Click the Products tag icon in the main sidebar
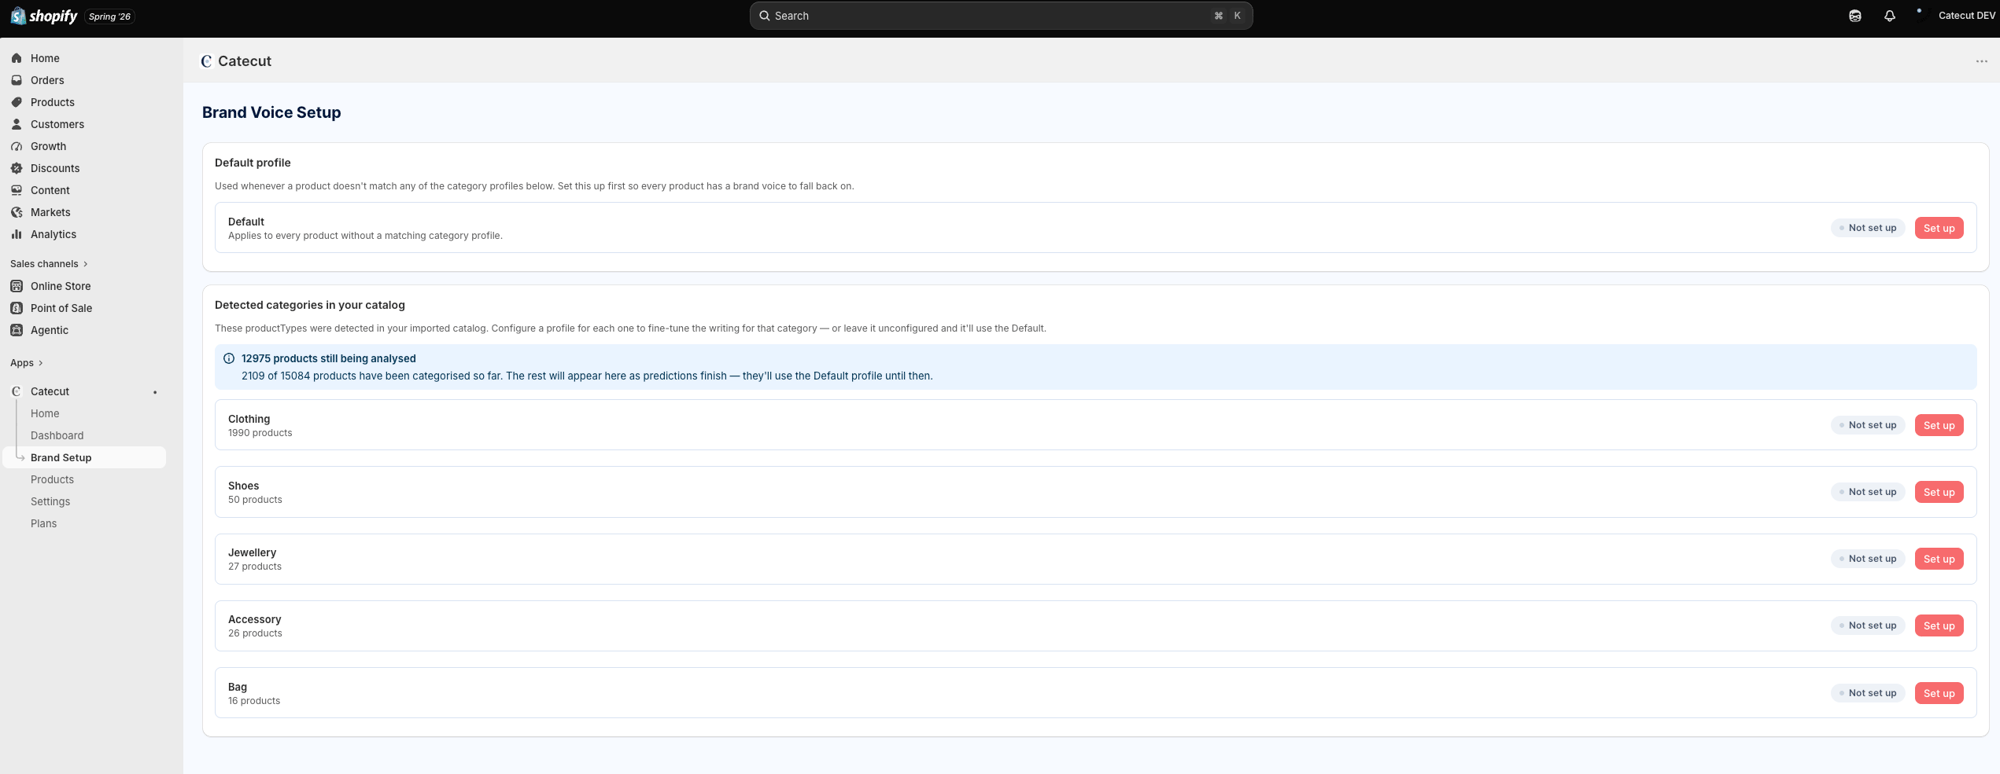The width and height of the screenshot is (2000, 774). [16, 102]
